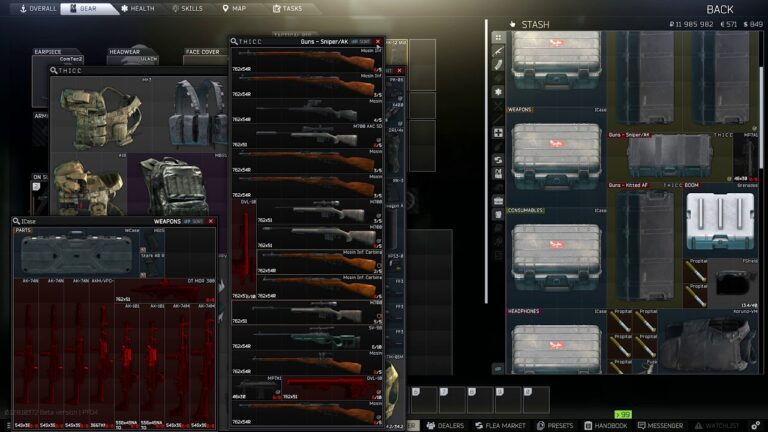Click search magnifier in Guns - Sniper/AK window
Viewport: 768px width, 432px height.
point(234,42)
